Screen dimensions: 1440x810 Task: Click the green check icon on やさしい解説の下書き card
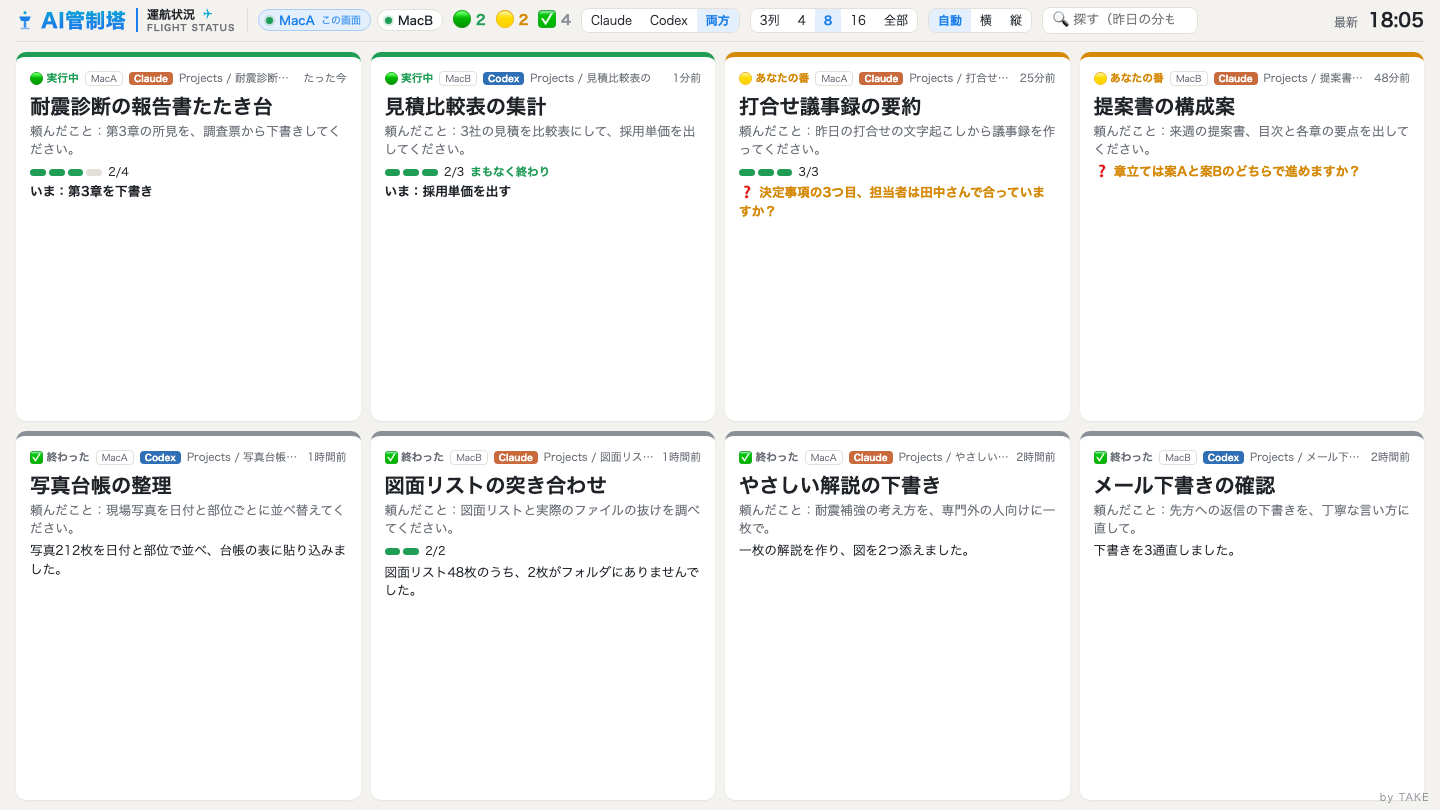745,457
